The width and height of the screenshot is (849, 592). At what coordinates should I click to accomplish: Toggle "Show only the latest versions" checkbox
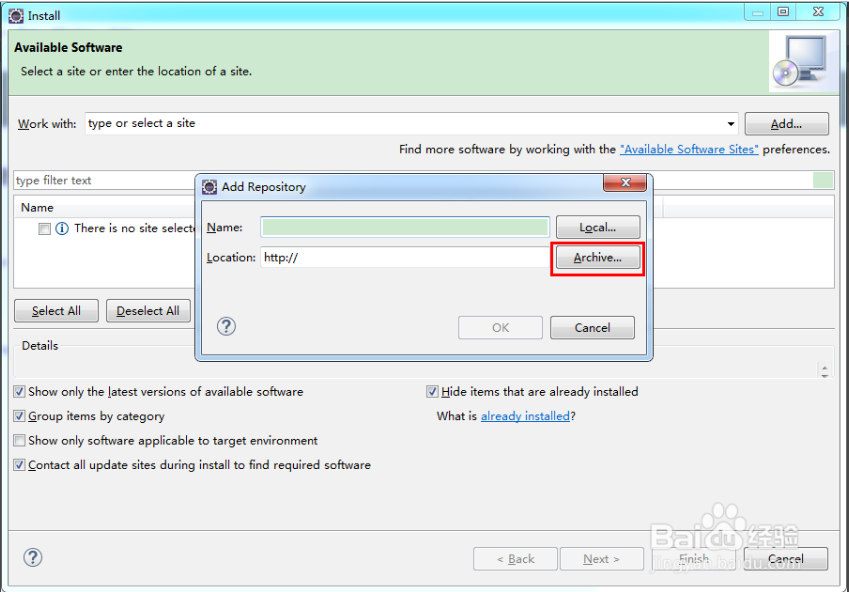pos(18,391)
